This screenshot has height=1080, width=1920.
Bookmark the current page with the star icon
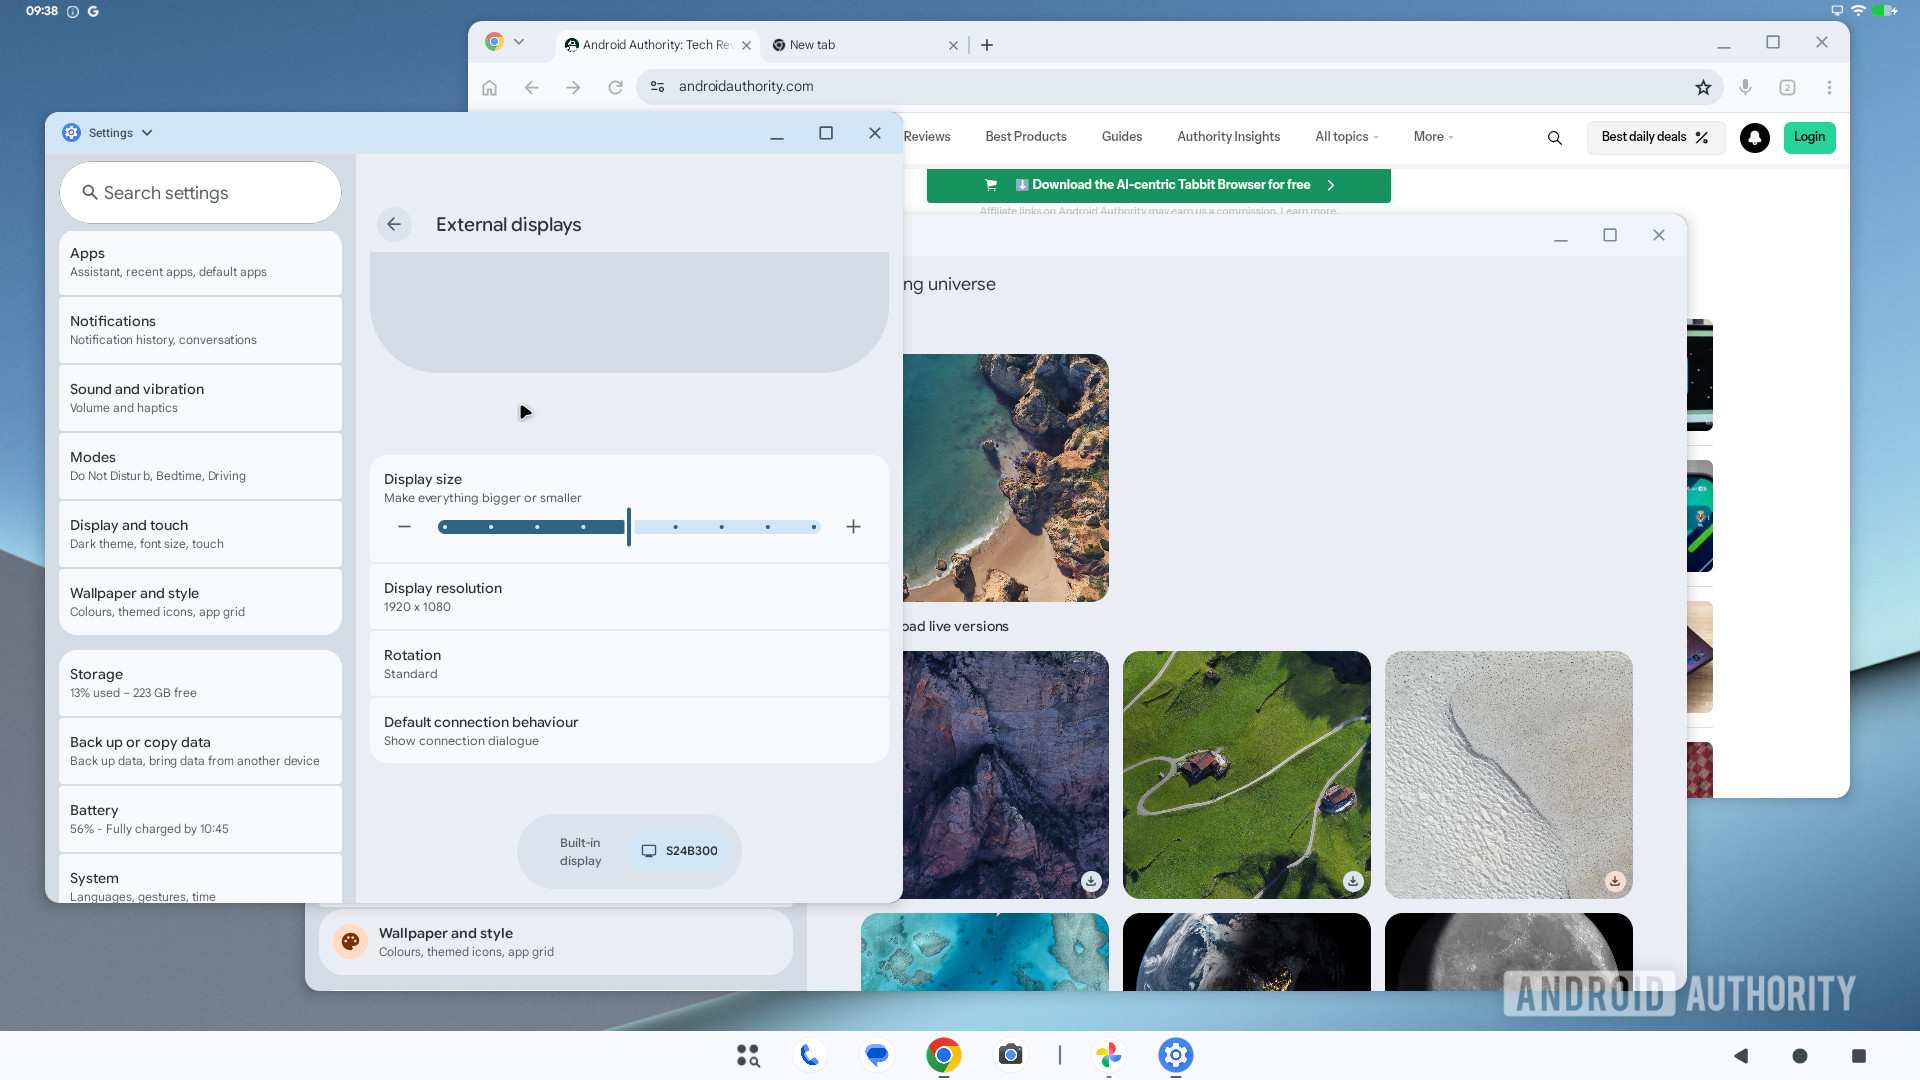tap(1703, 87)
